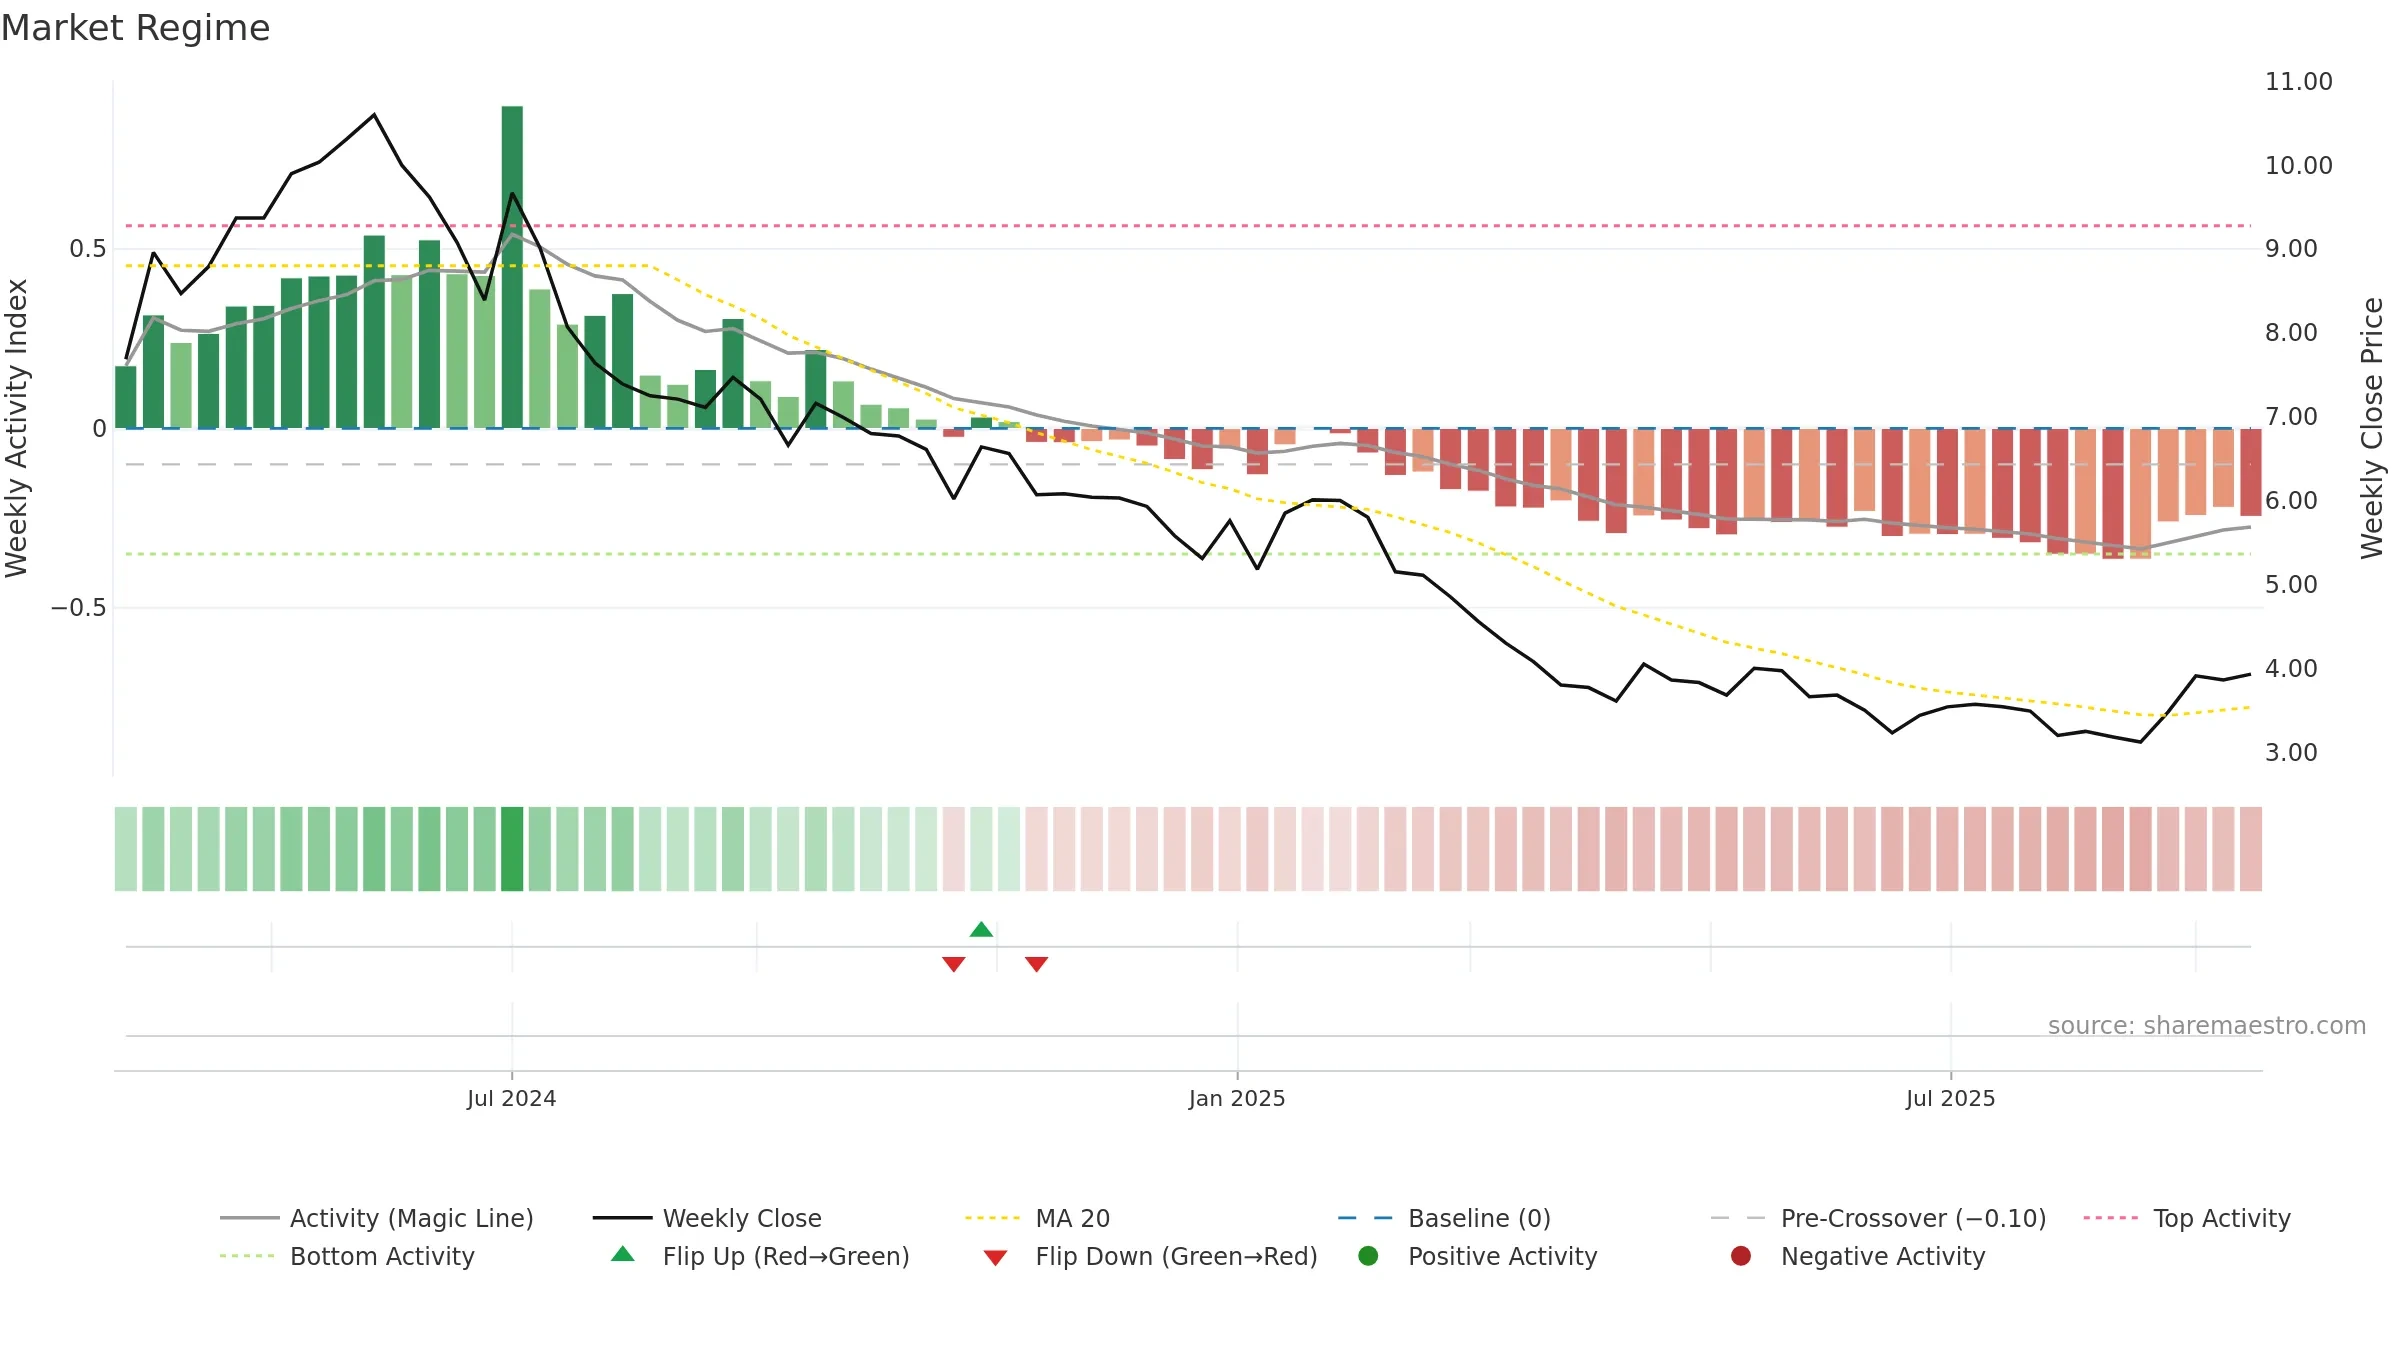Click the 11.00 price axis tick
The image size is (2400, 1350).
pos(2298,81)
